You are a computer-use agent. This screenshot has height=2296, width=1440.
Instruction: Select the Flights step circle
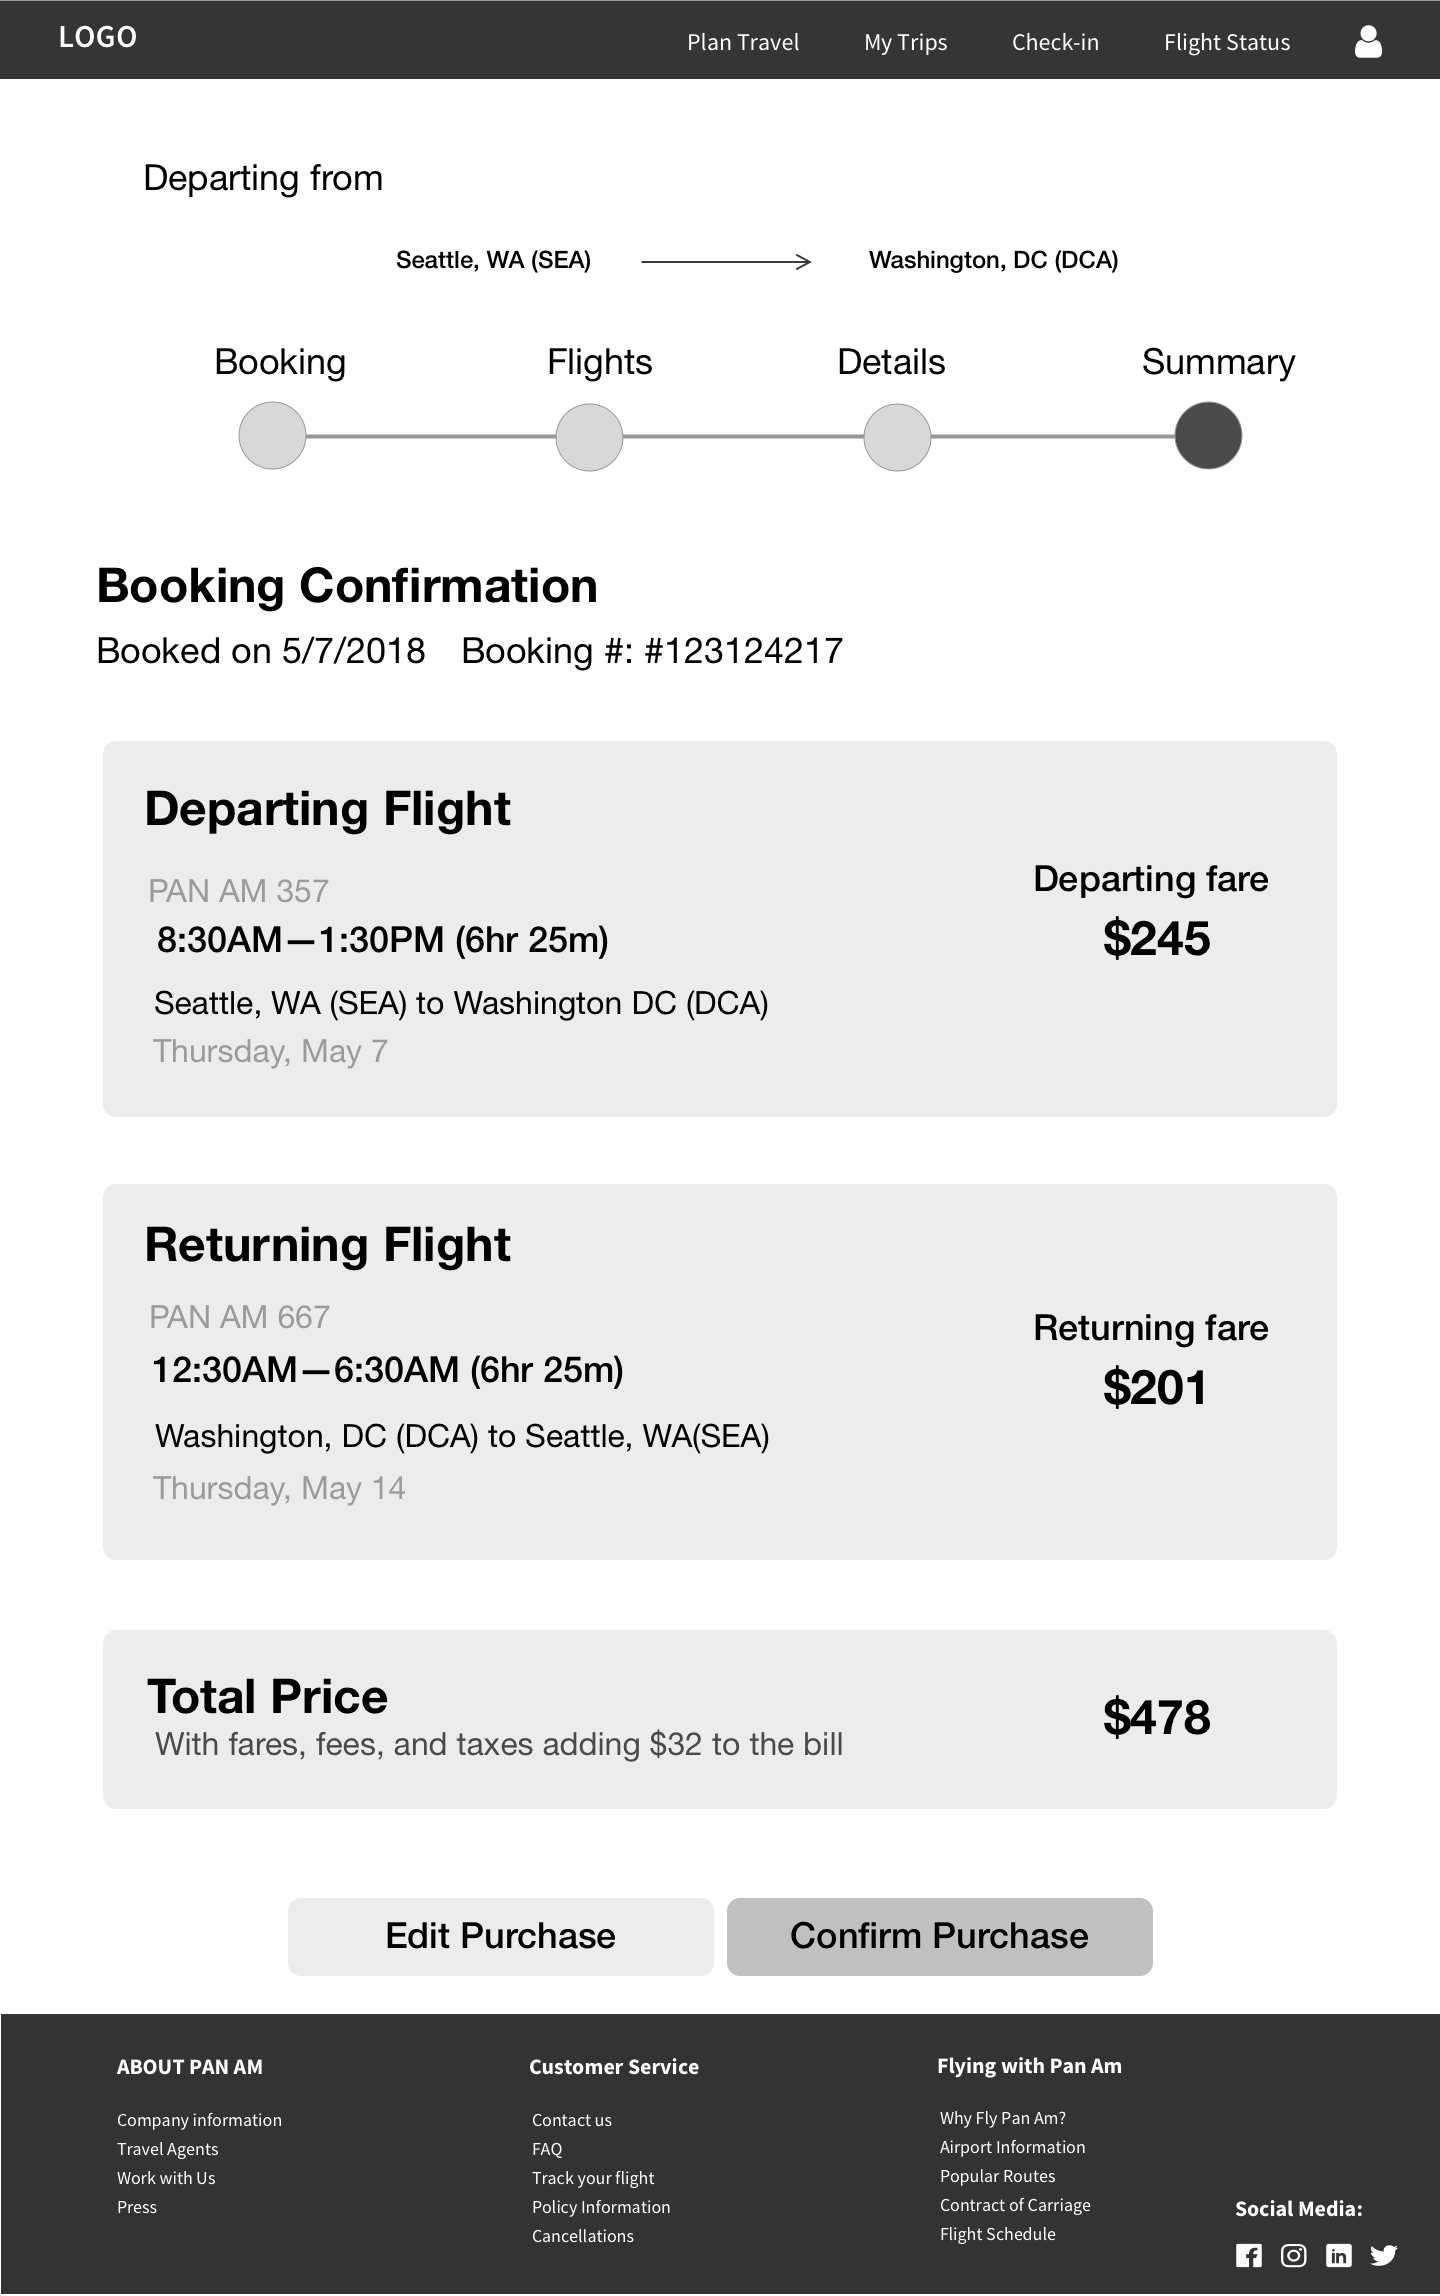point(589,437)
